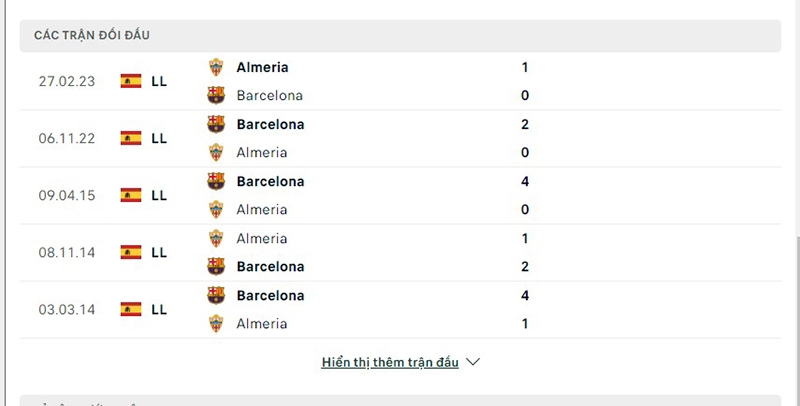Viewport: 800px width, 406px height.
Task: Click Spain flag beside 08.11.14 match
Action: (131, 252)
